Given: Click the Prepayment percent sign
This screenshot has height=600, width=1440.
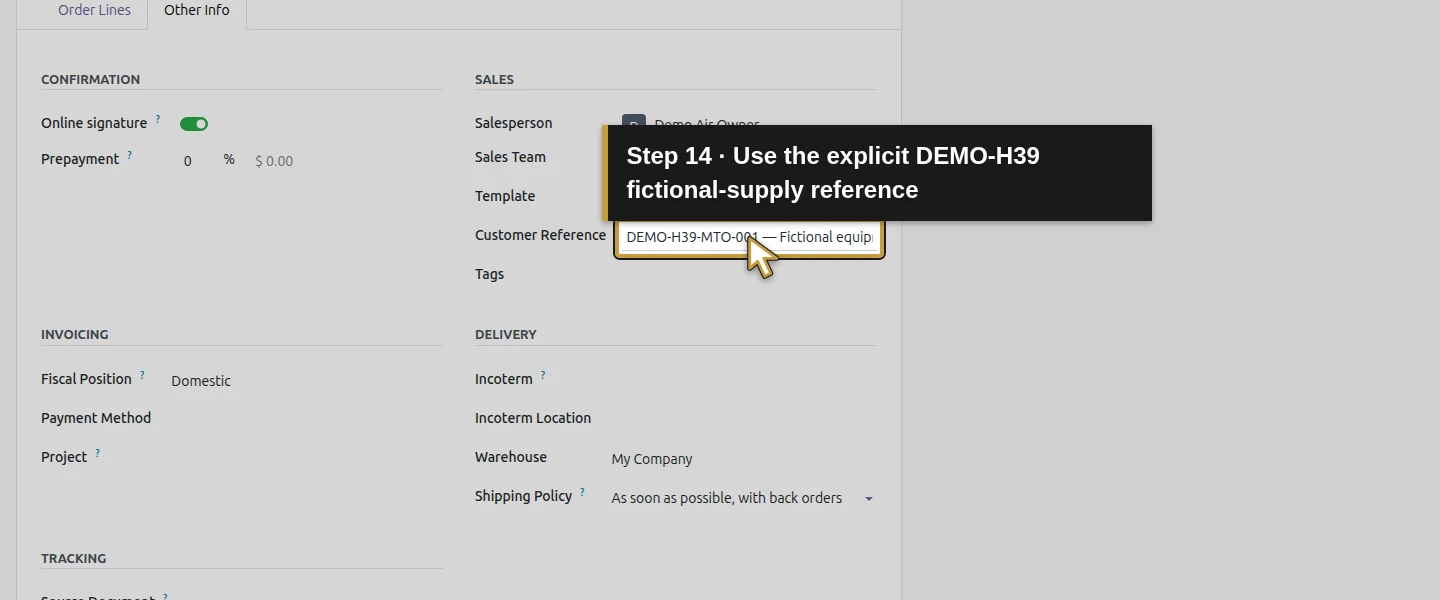Looking at the screenshot, I should 229,159.
